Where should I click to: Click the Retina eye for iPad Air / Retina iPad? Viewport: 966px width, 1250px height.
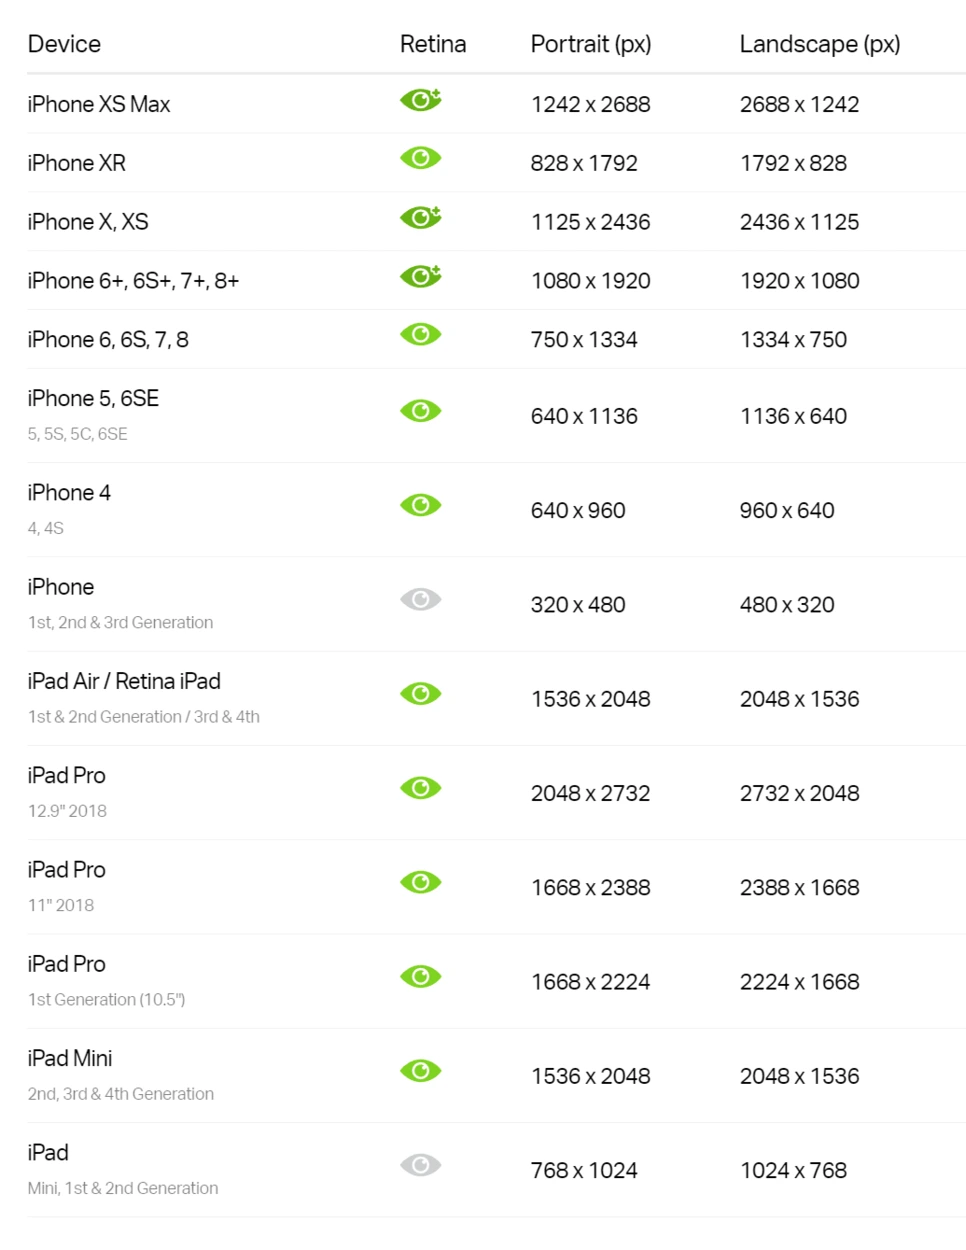[421, 694]
